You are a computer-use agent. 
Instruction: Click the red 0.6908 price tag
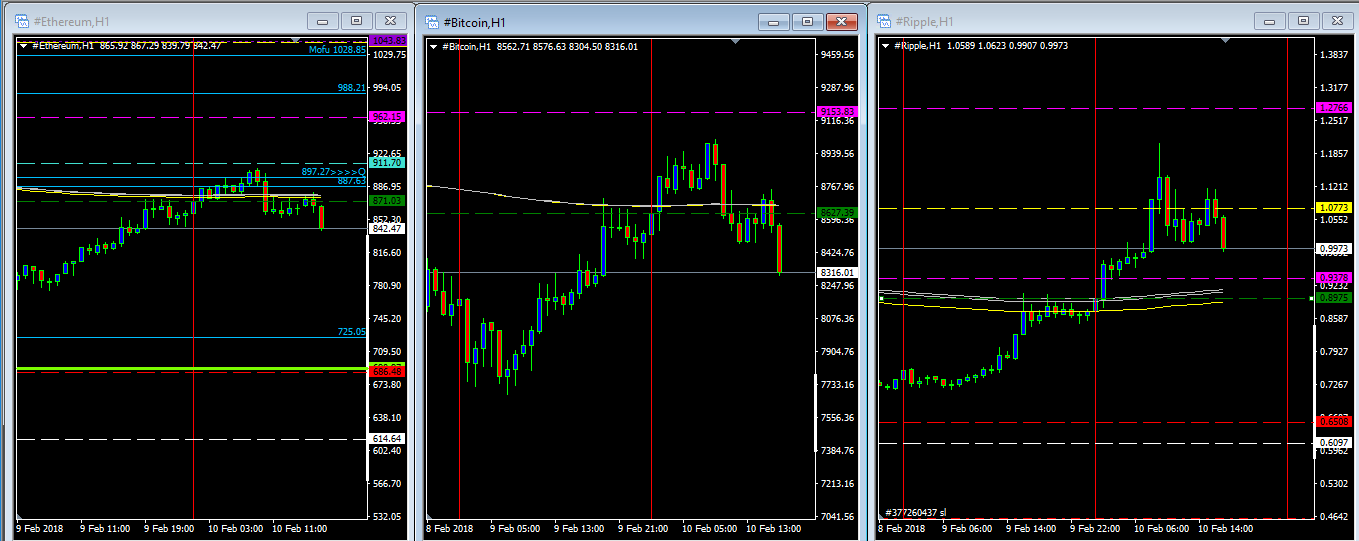(1335, 422)
